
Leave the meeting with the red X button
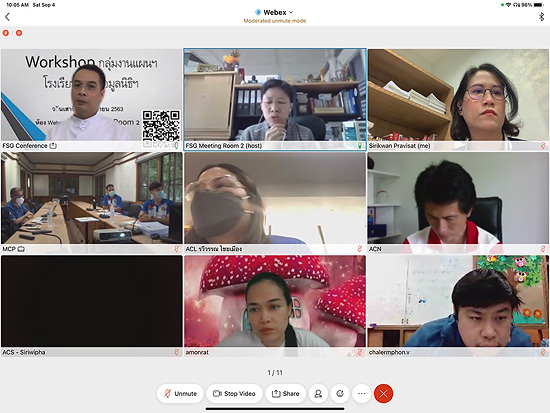point(383,393)
